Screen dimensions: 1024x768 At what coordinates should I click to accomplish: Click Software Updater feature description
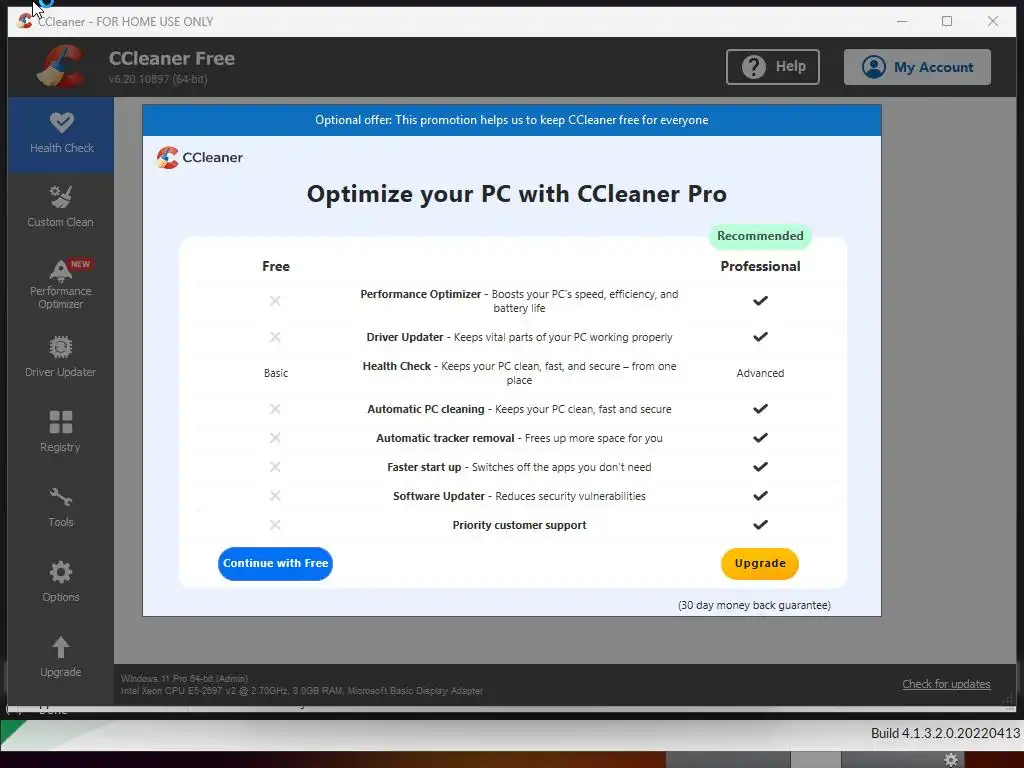pyautogui.click(x=519, y=496)
